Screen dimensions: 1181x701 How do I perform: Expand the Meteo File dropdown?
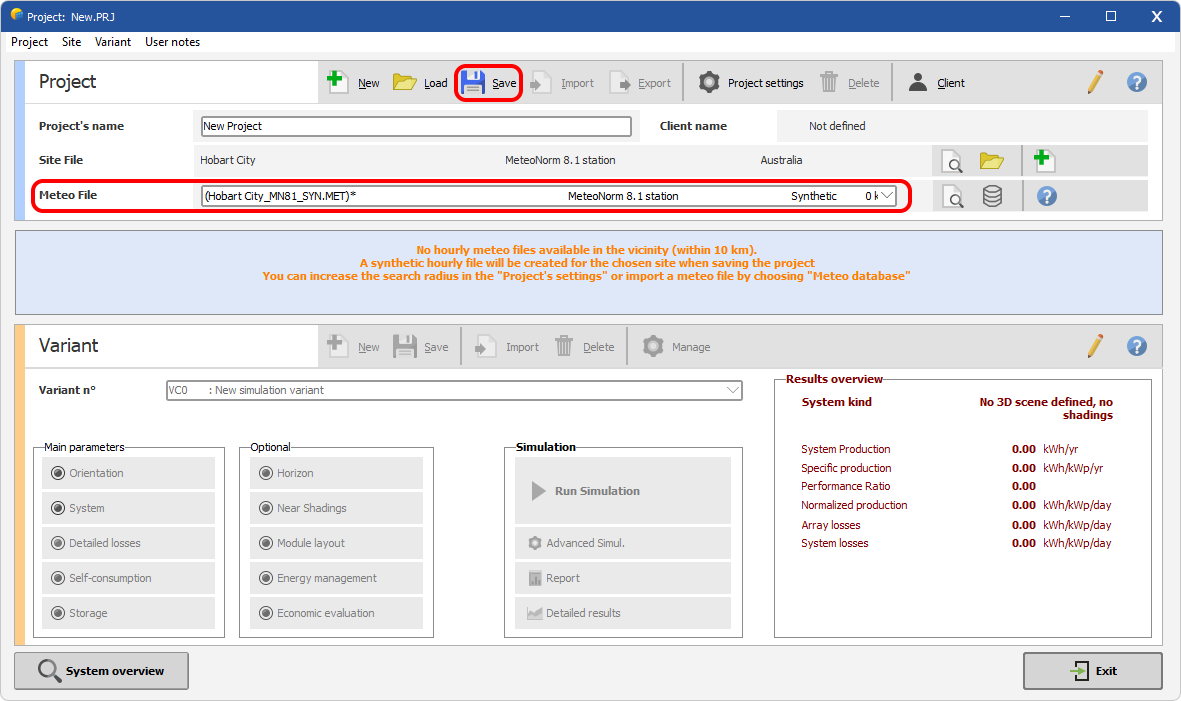887,196
